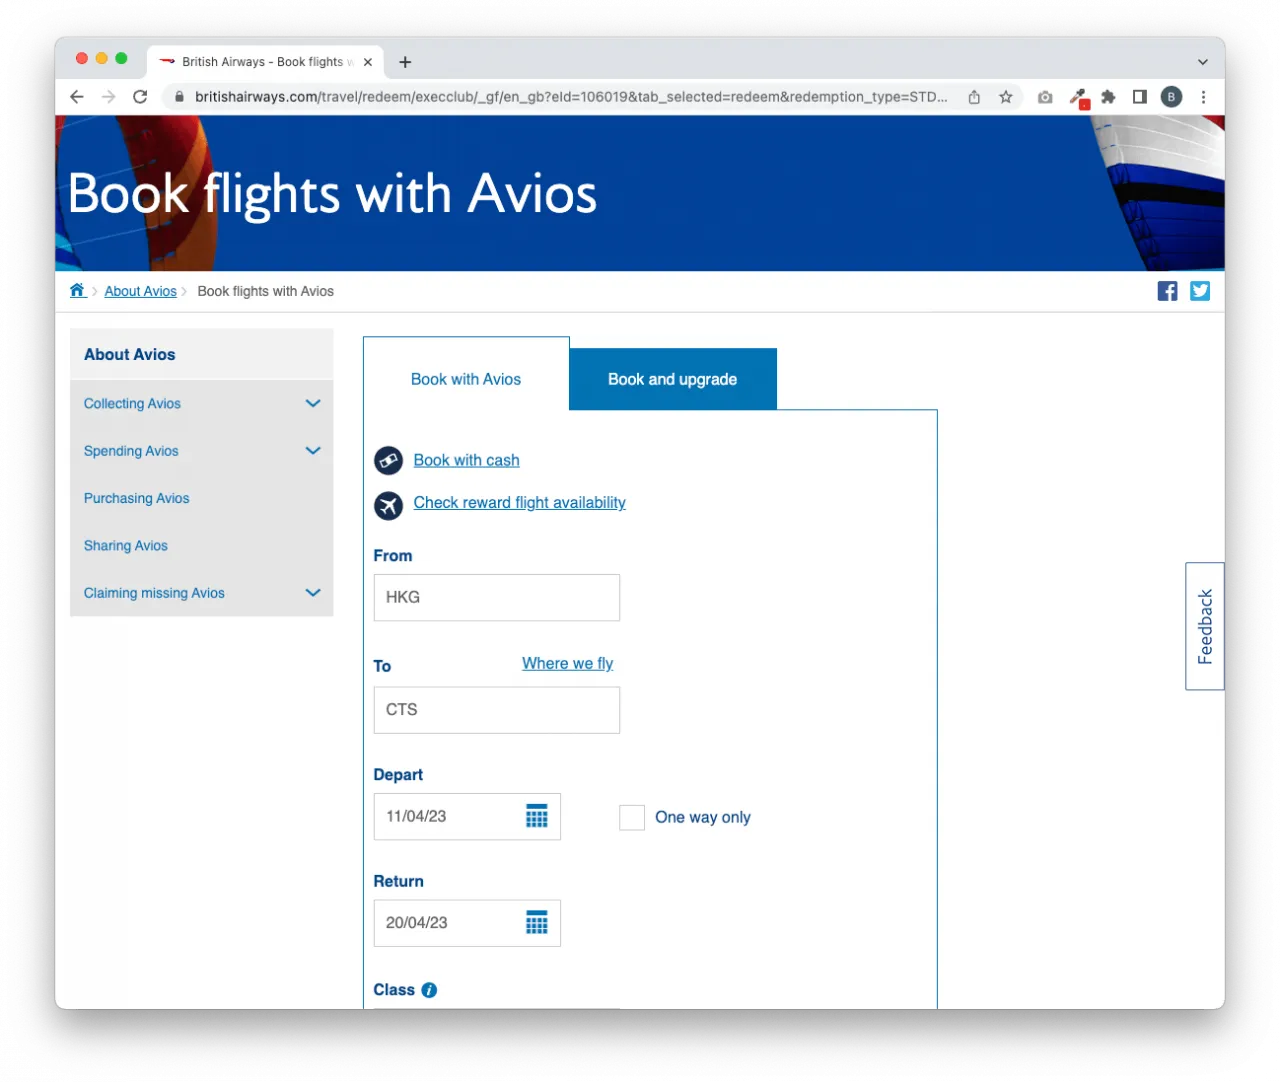Click About Avios sidebar heading

tap(129, 354)
